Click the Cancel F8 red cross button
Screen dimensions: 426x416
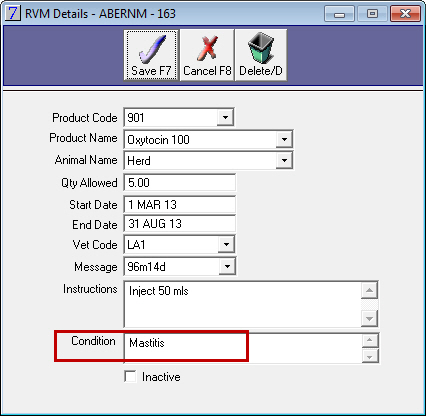coord(207,55)
